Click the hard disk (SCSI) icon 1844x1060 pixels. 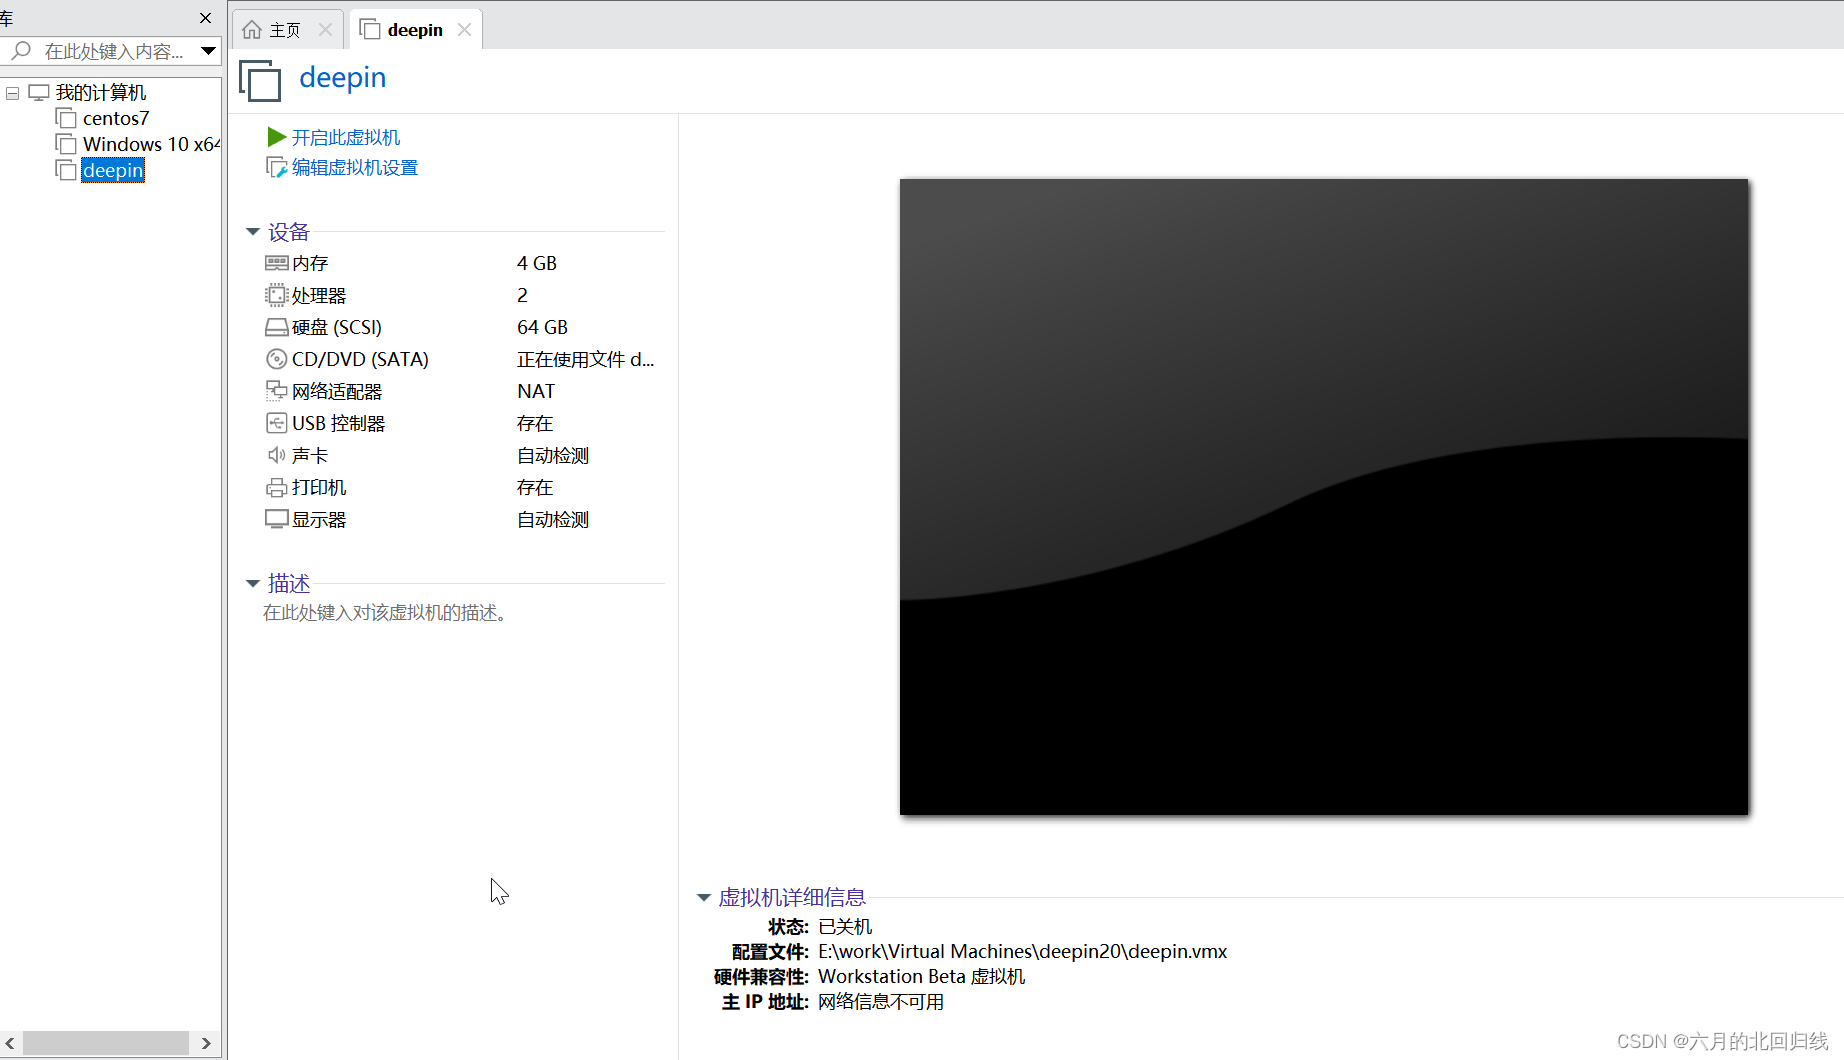tap(277, 327)
